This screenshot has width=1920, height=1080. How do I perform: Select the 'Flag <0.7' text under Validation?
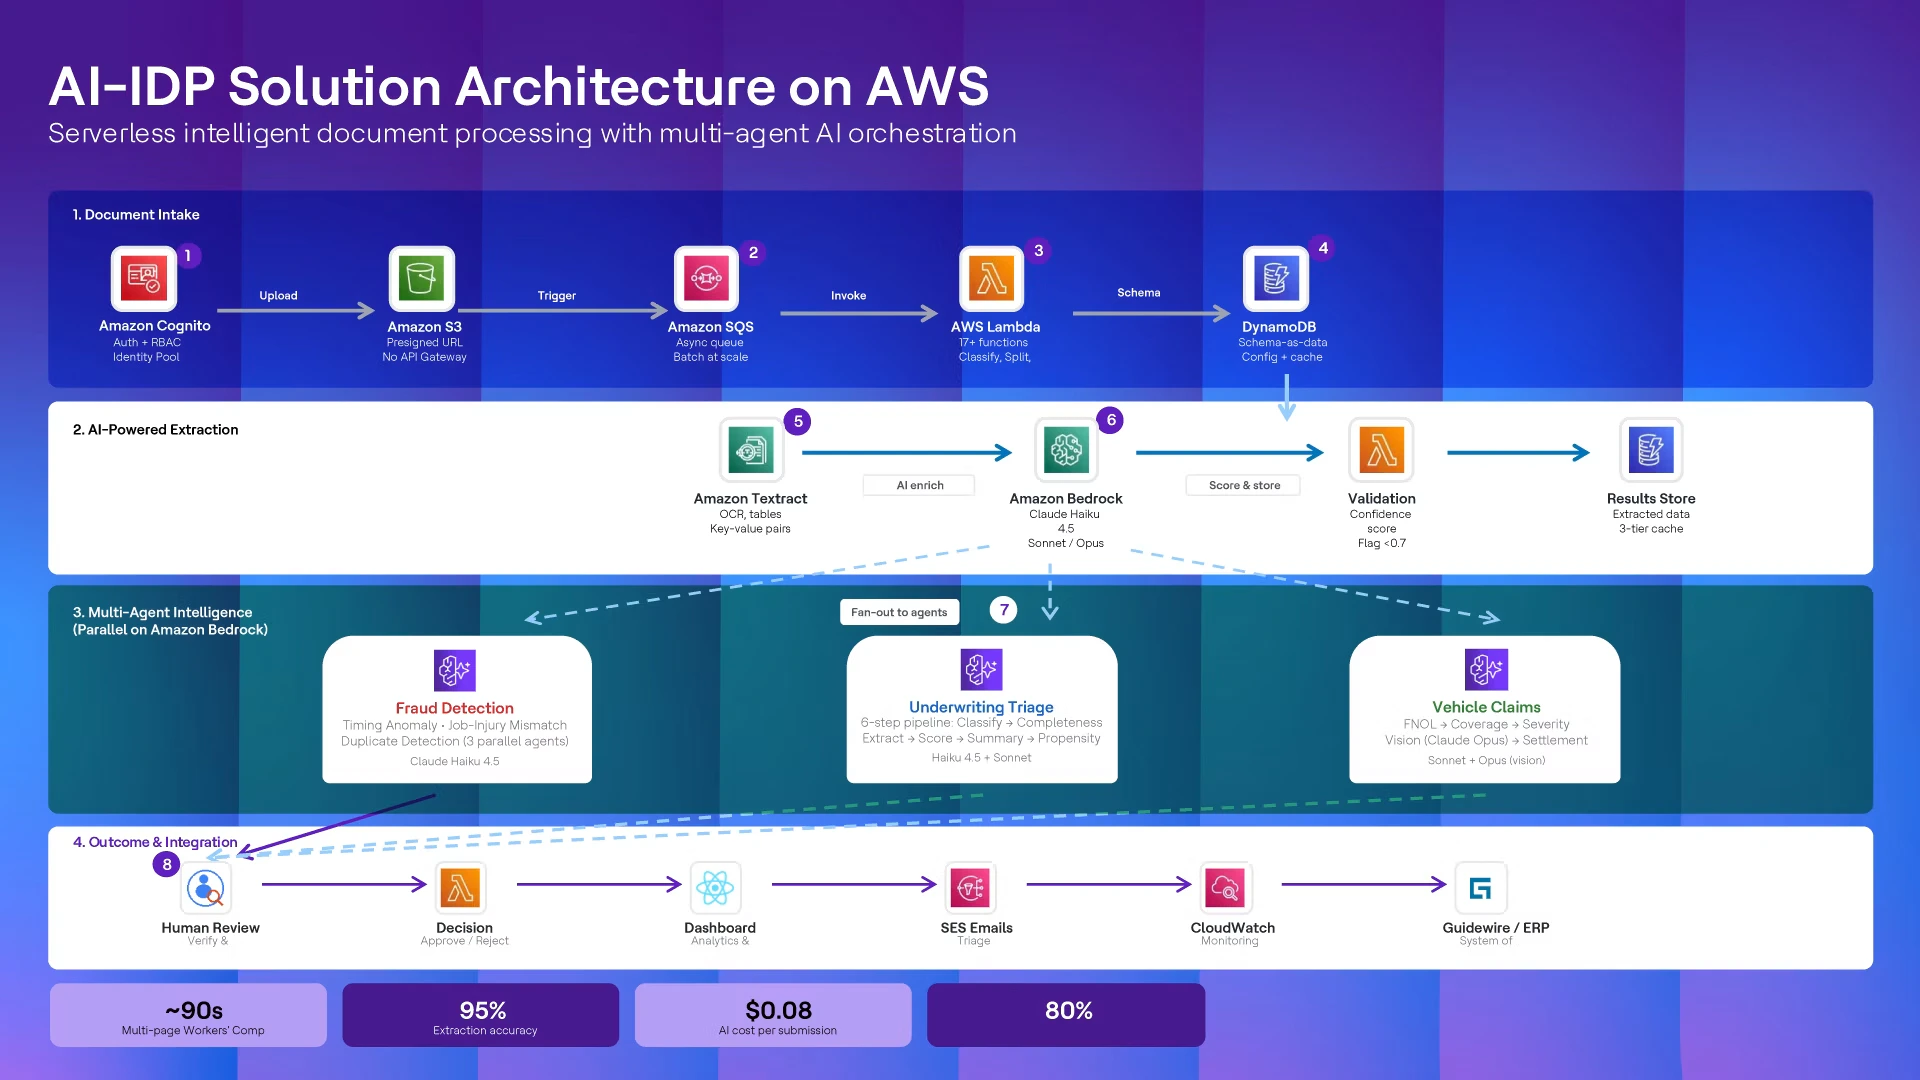tap(1381, 544)
